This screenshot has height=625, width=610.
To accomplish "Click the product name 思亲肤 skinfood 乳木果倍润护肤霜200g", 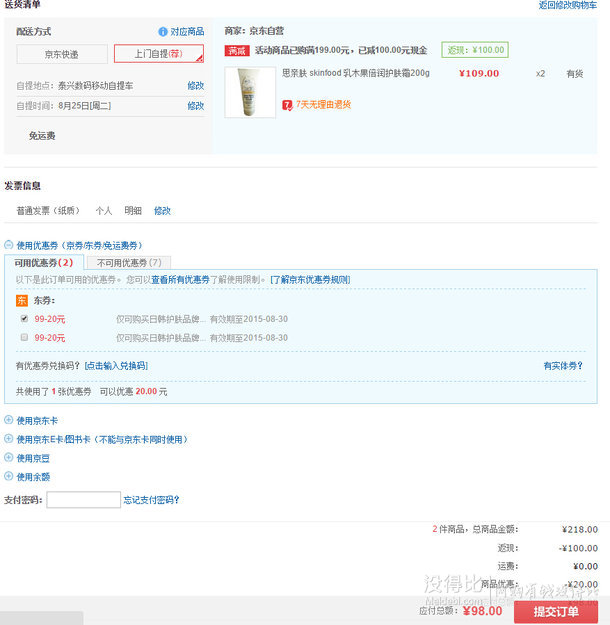I will (356, 73).
